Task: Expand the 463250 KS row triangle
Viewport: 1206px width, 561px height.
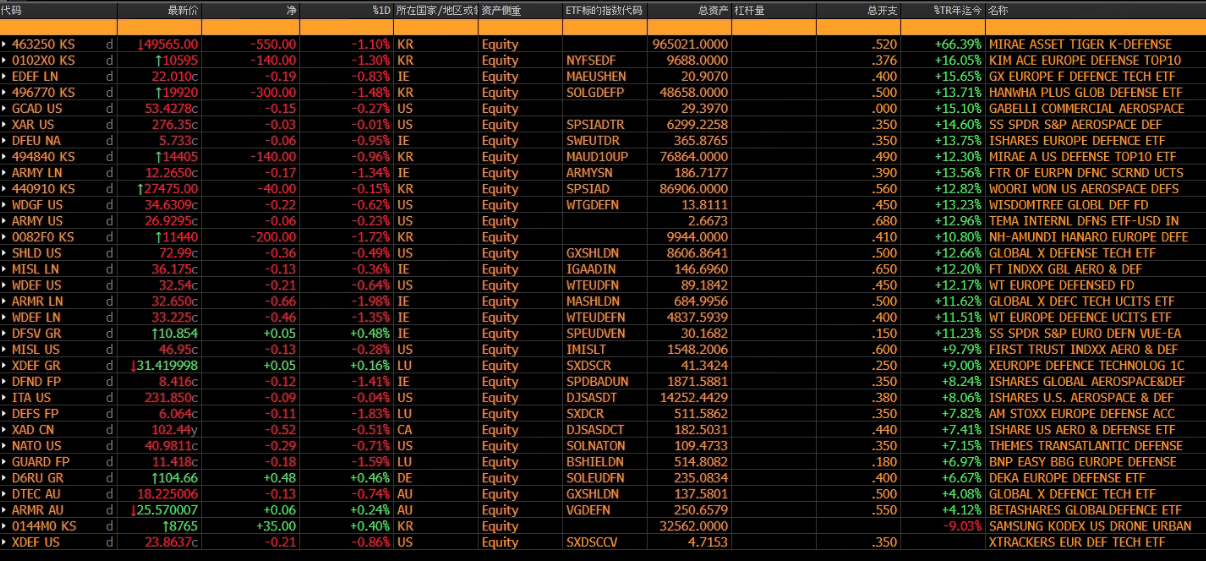Action: click(x=4, y=44)
